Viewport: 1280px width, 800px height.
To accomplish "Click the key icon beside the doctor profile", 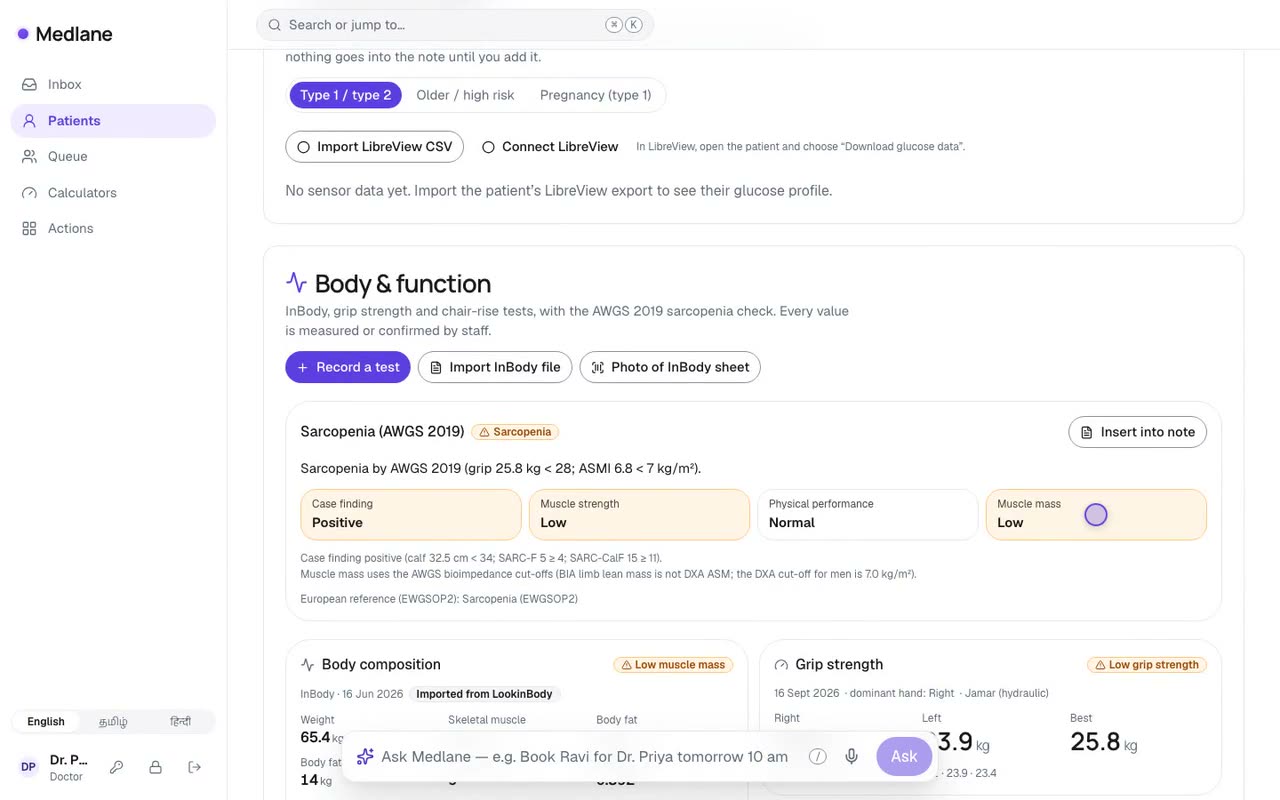I will coord(117,767).
